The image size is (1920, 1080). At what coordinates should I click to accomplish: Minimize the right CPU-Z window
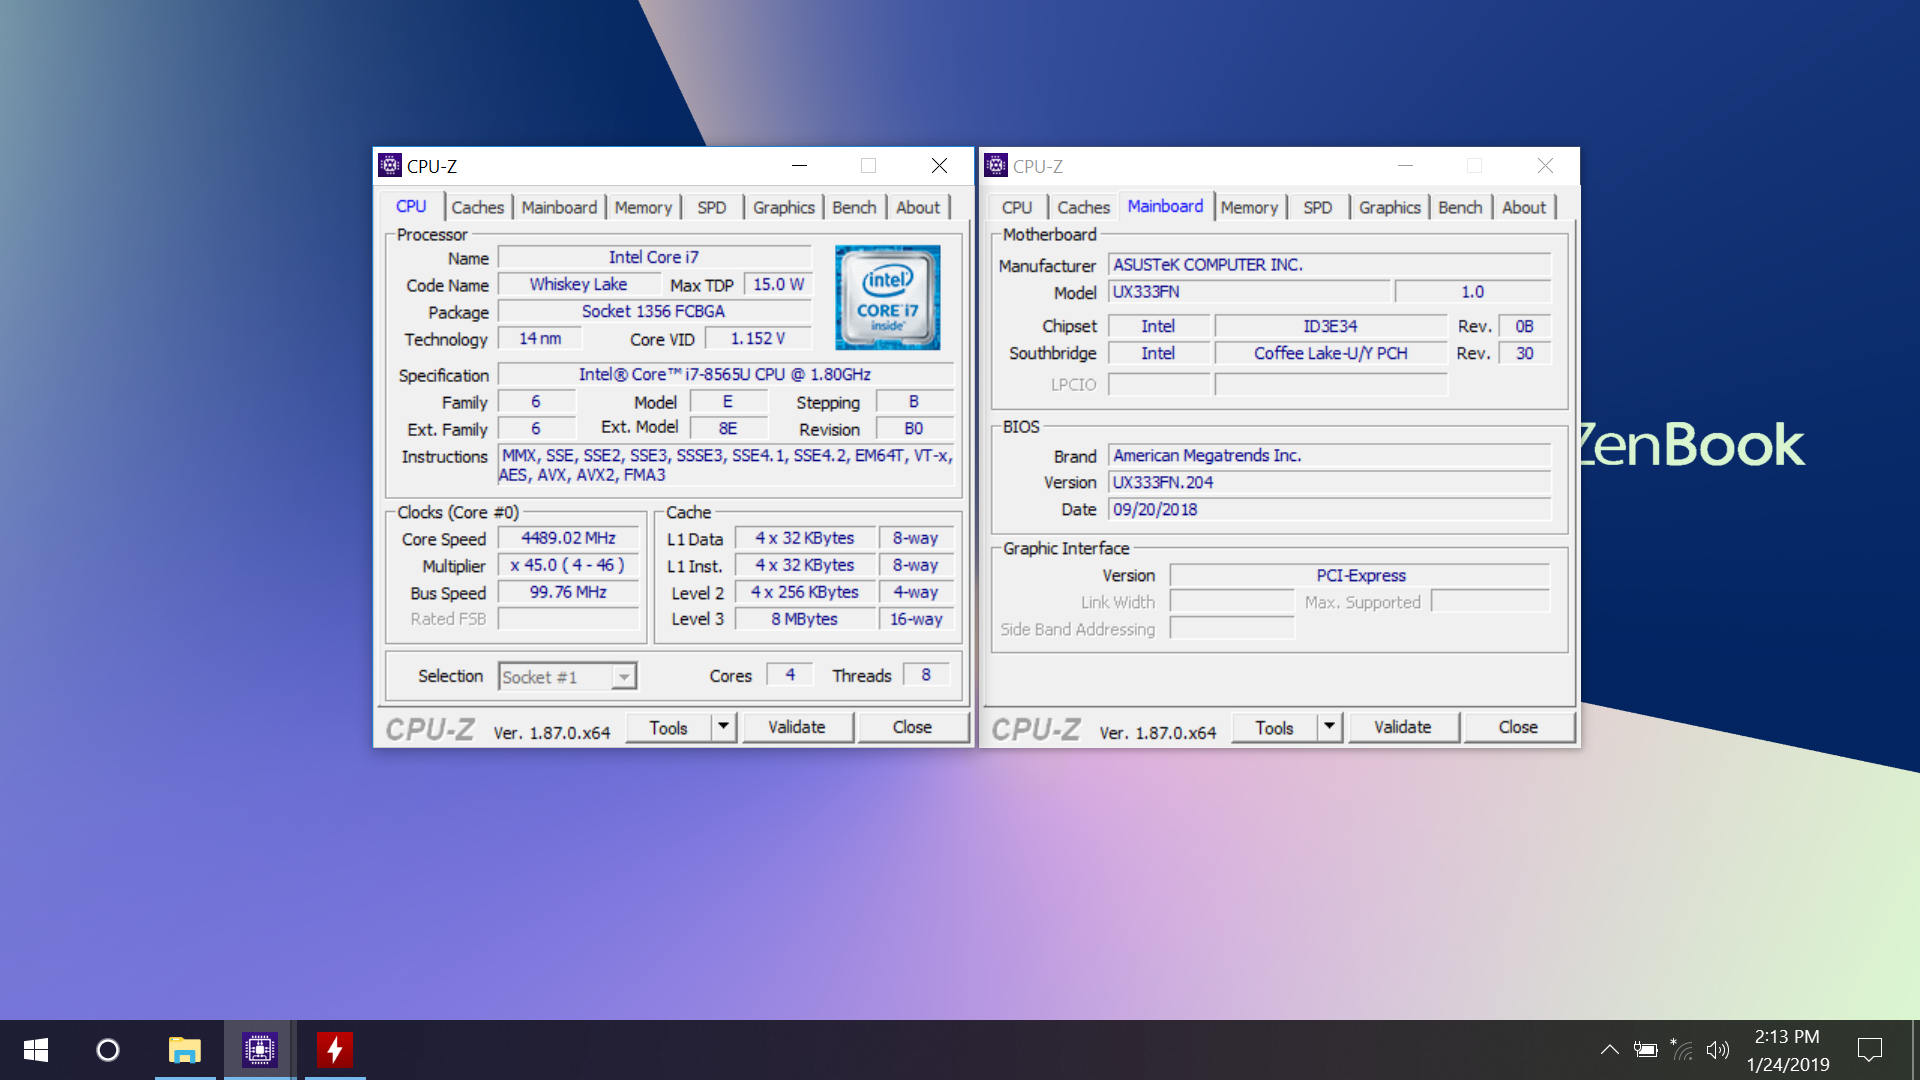coord(1405,166)
